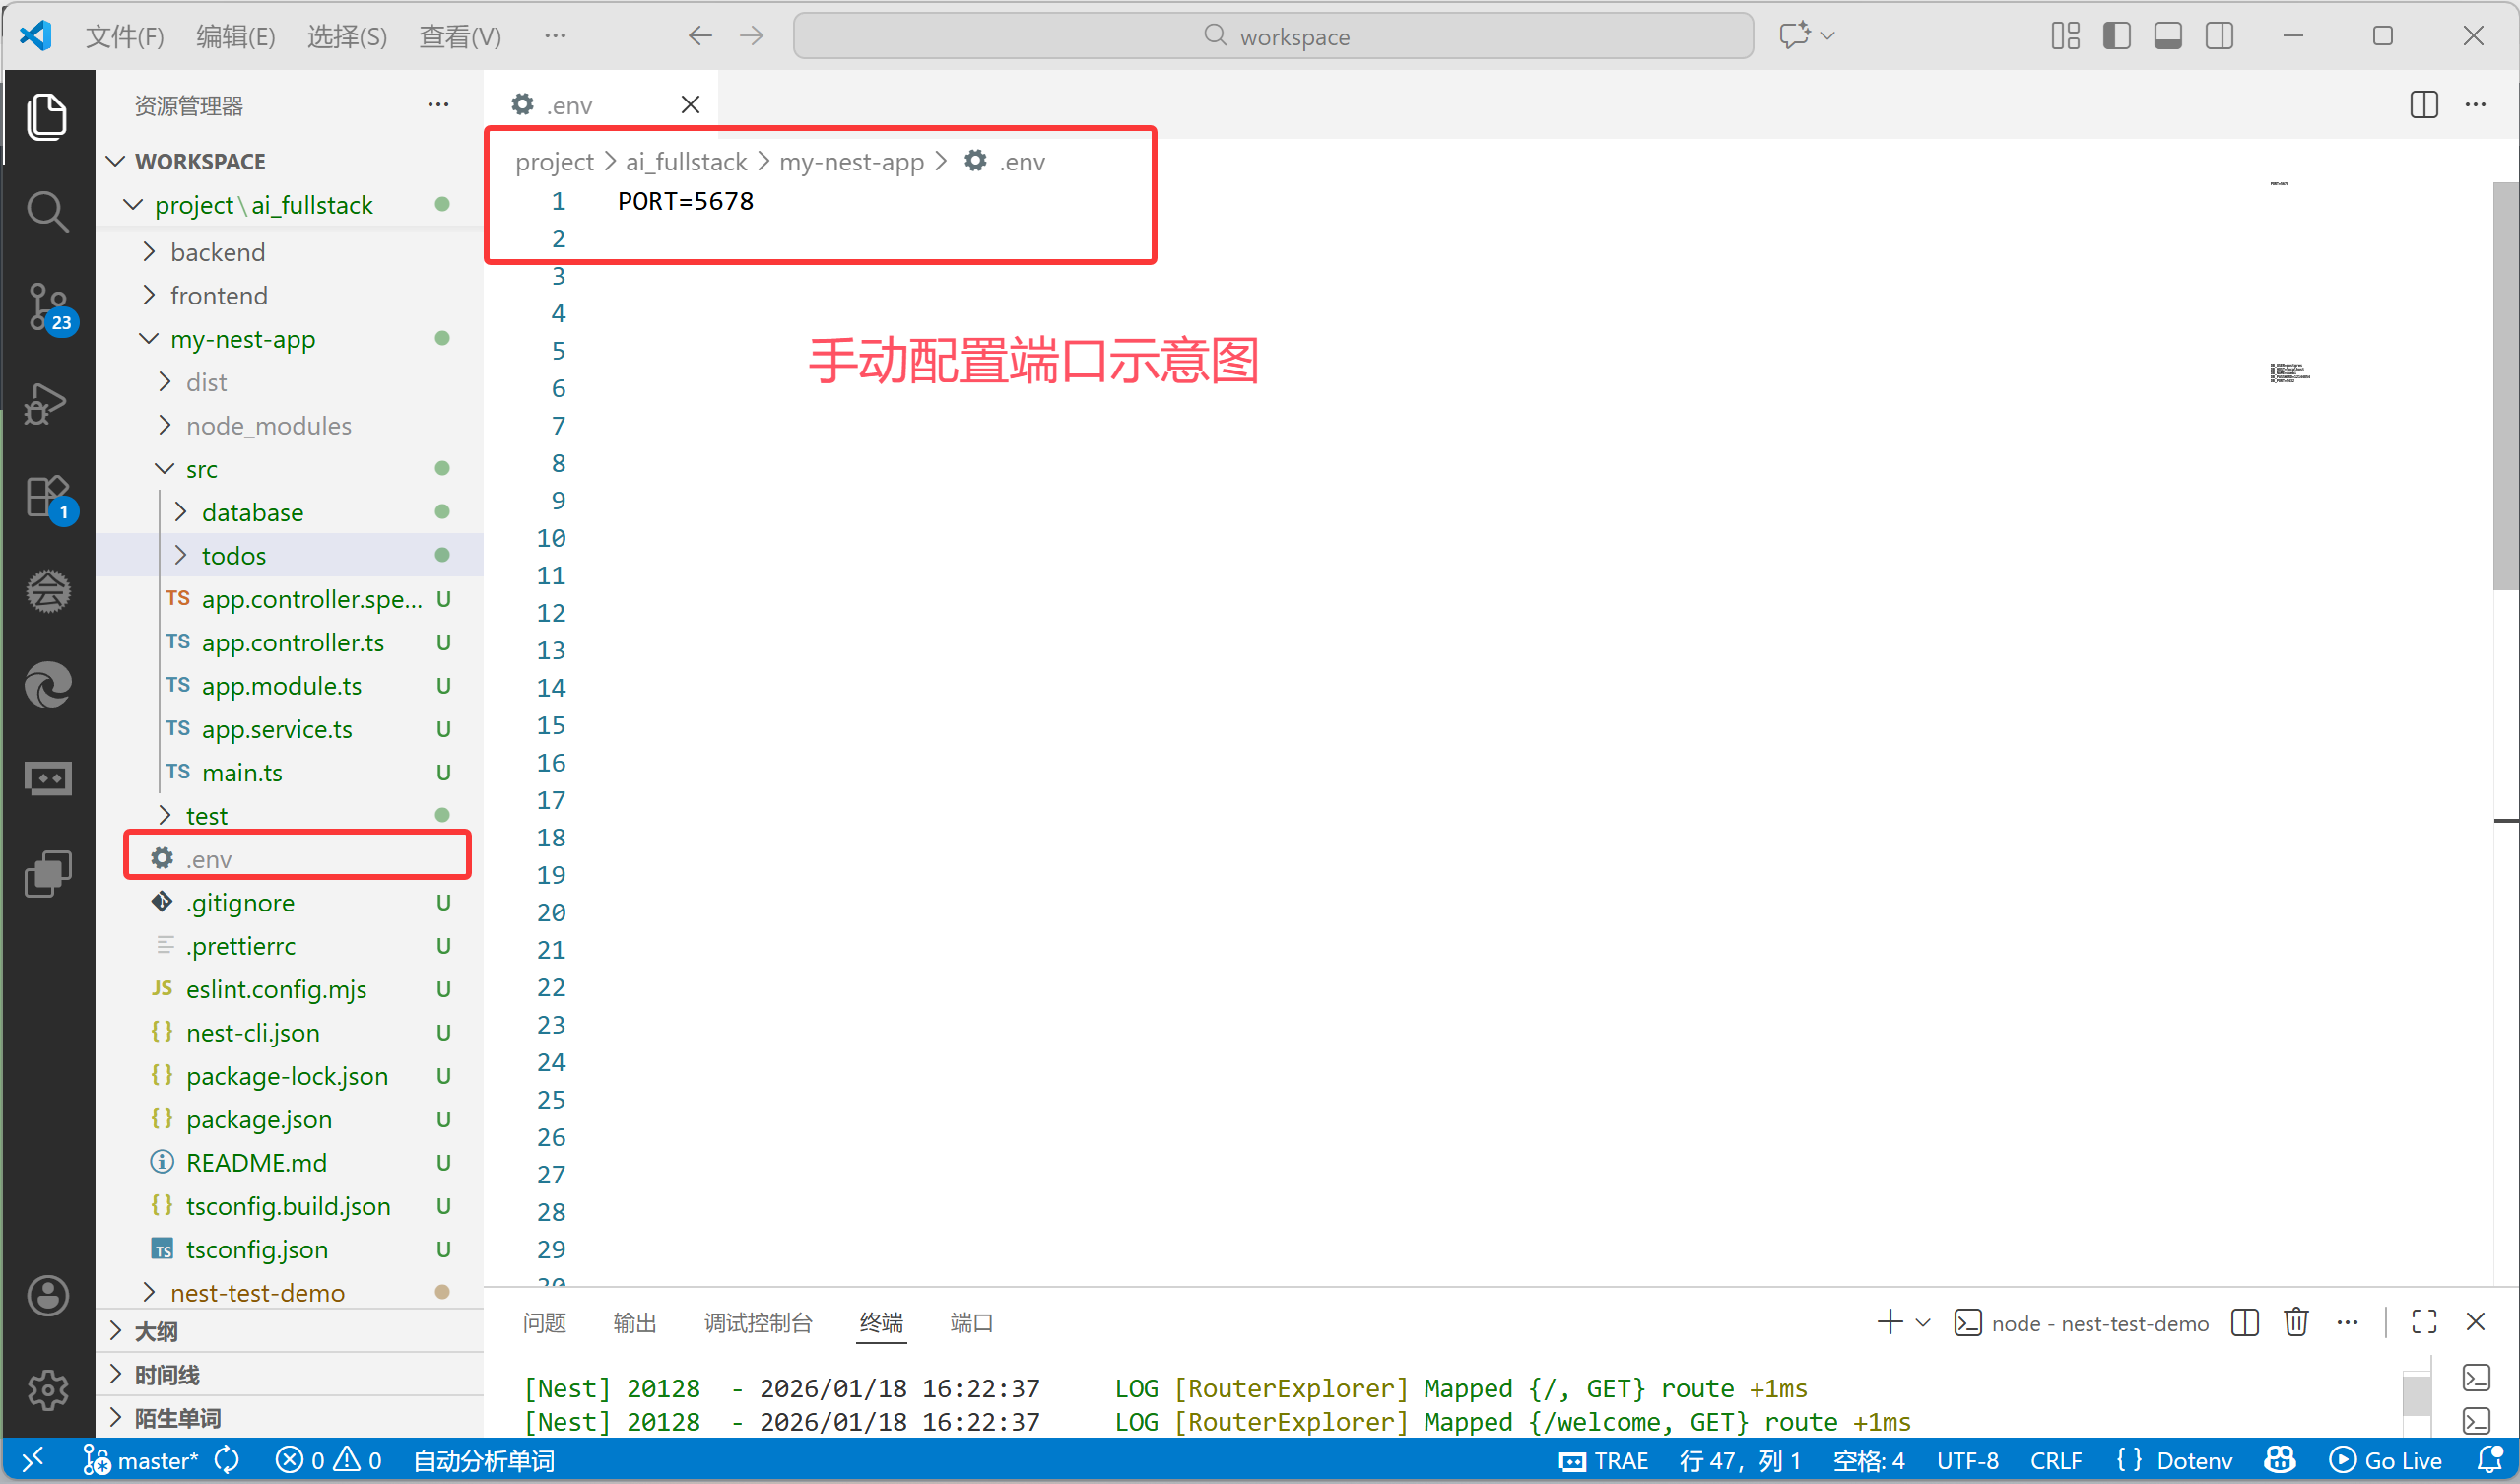Toggle the bottom panel visibility
This screenshot has height=1484, width=2520.
(2167, 36)
